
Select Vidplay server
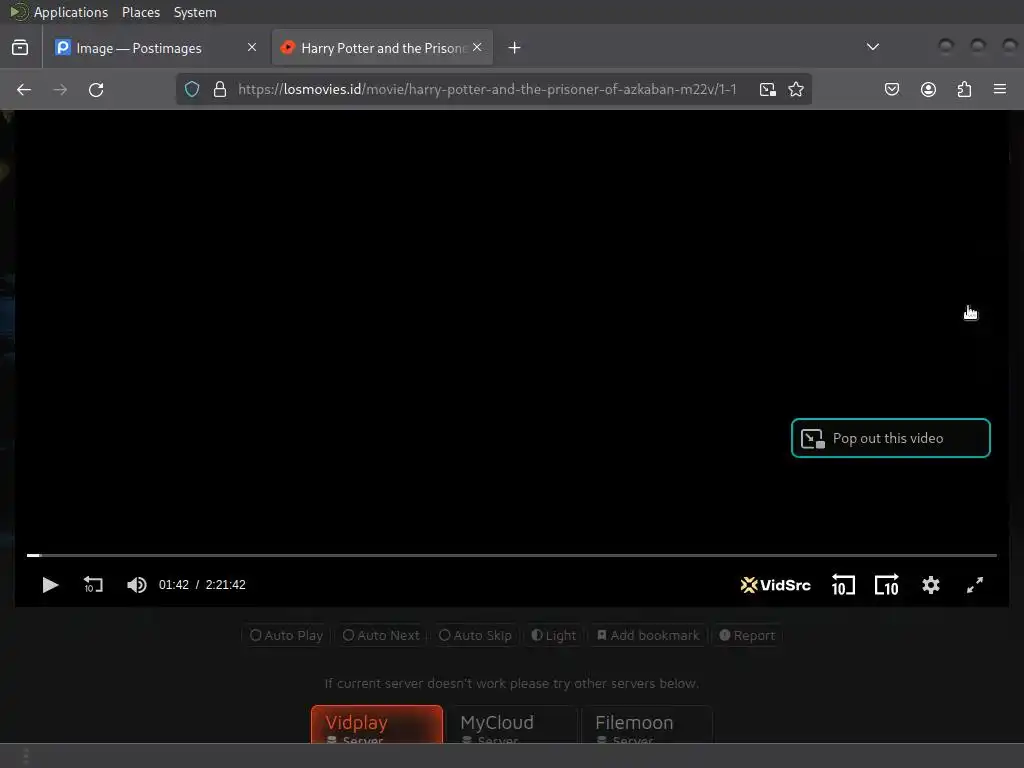pyautogui.click(x=377, y=724)
